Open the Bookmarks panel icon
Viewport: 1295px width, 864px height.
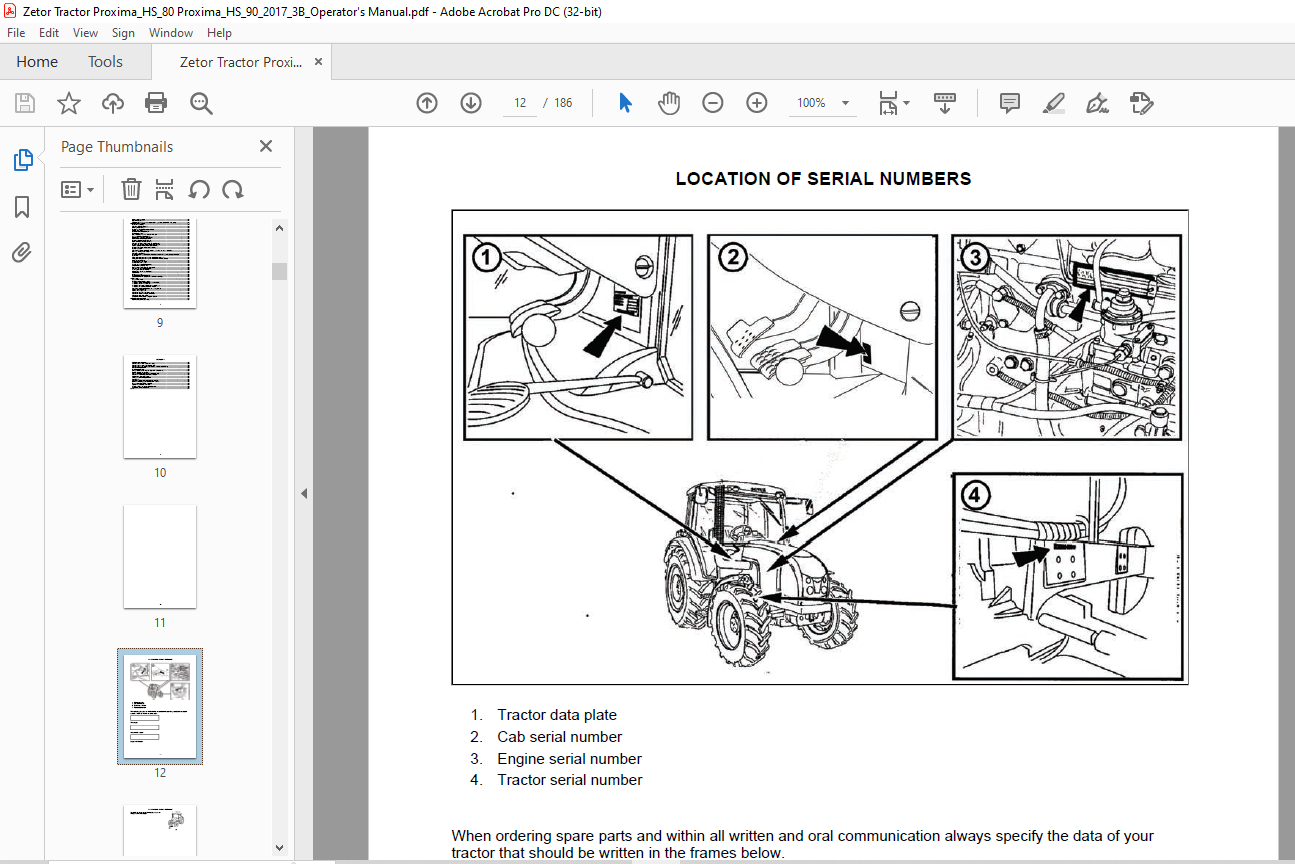[x=22, y=207]
